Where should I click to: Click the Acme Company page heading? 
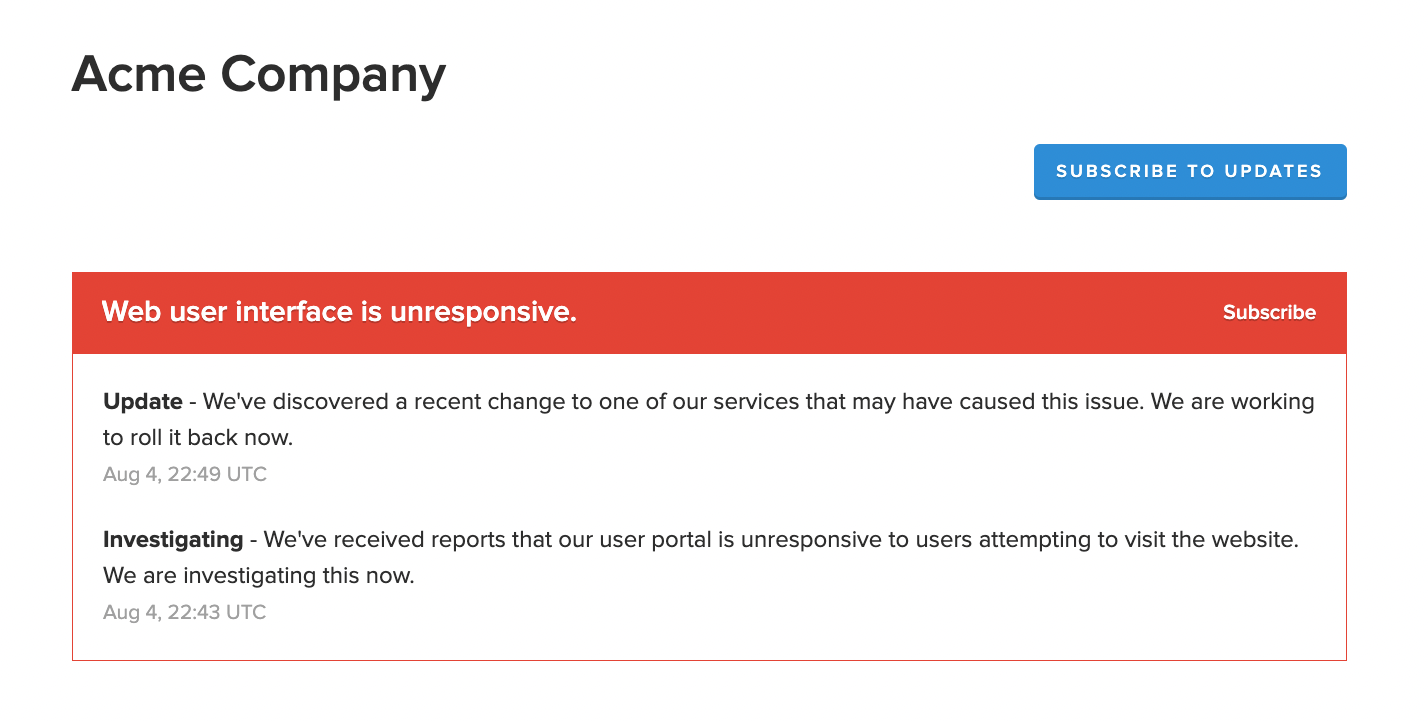click(x=258, y=75)
